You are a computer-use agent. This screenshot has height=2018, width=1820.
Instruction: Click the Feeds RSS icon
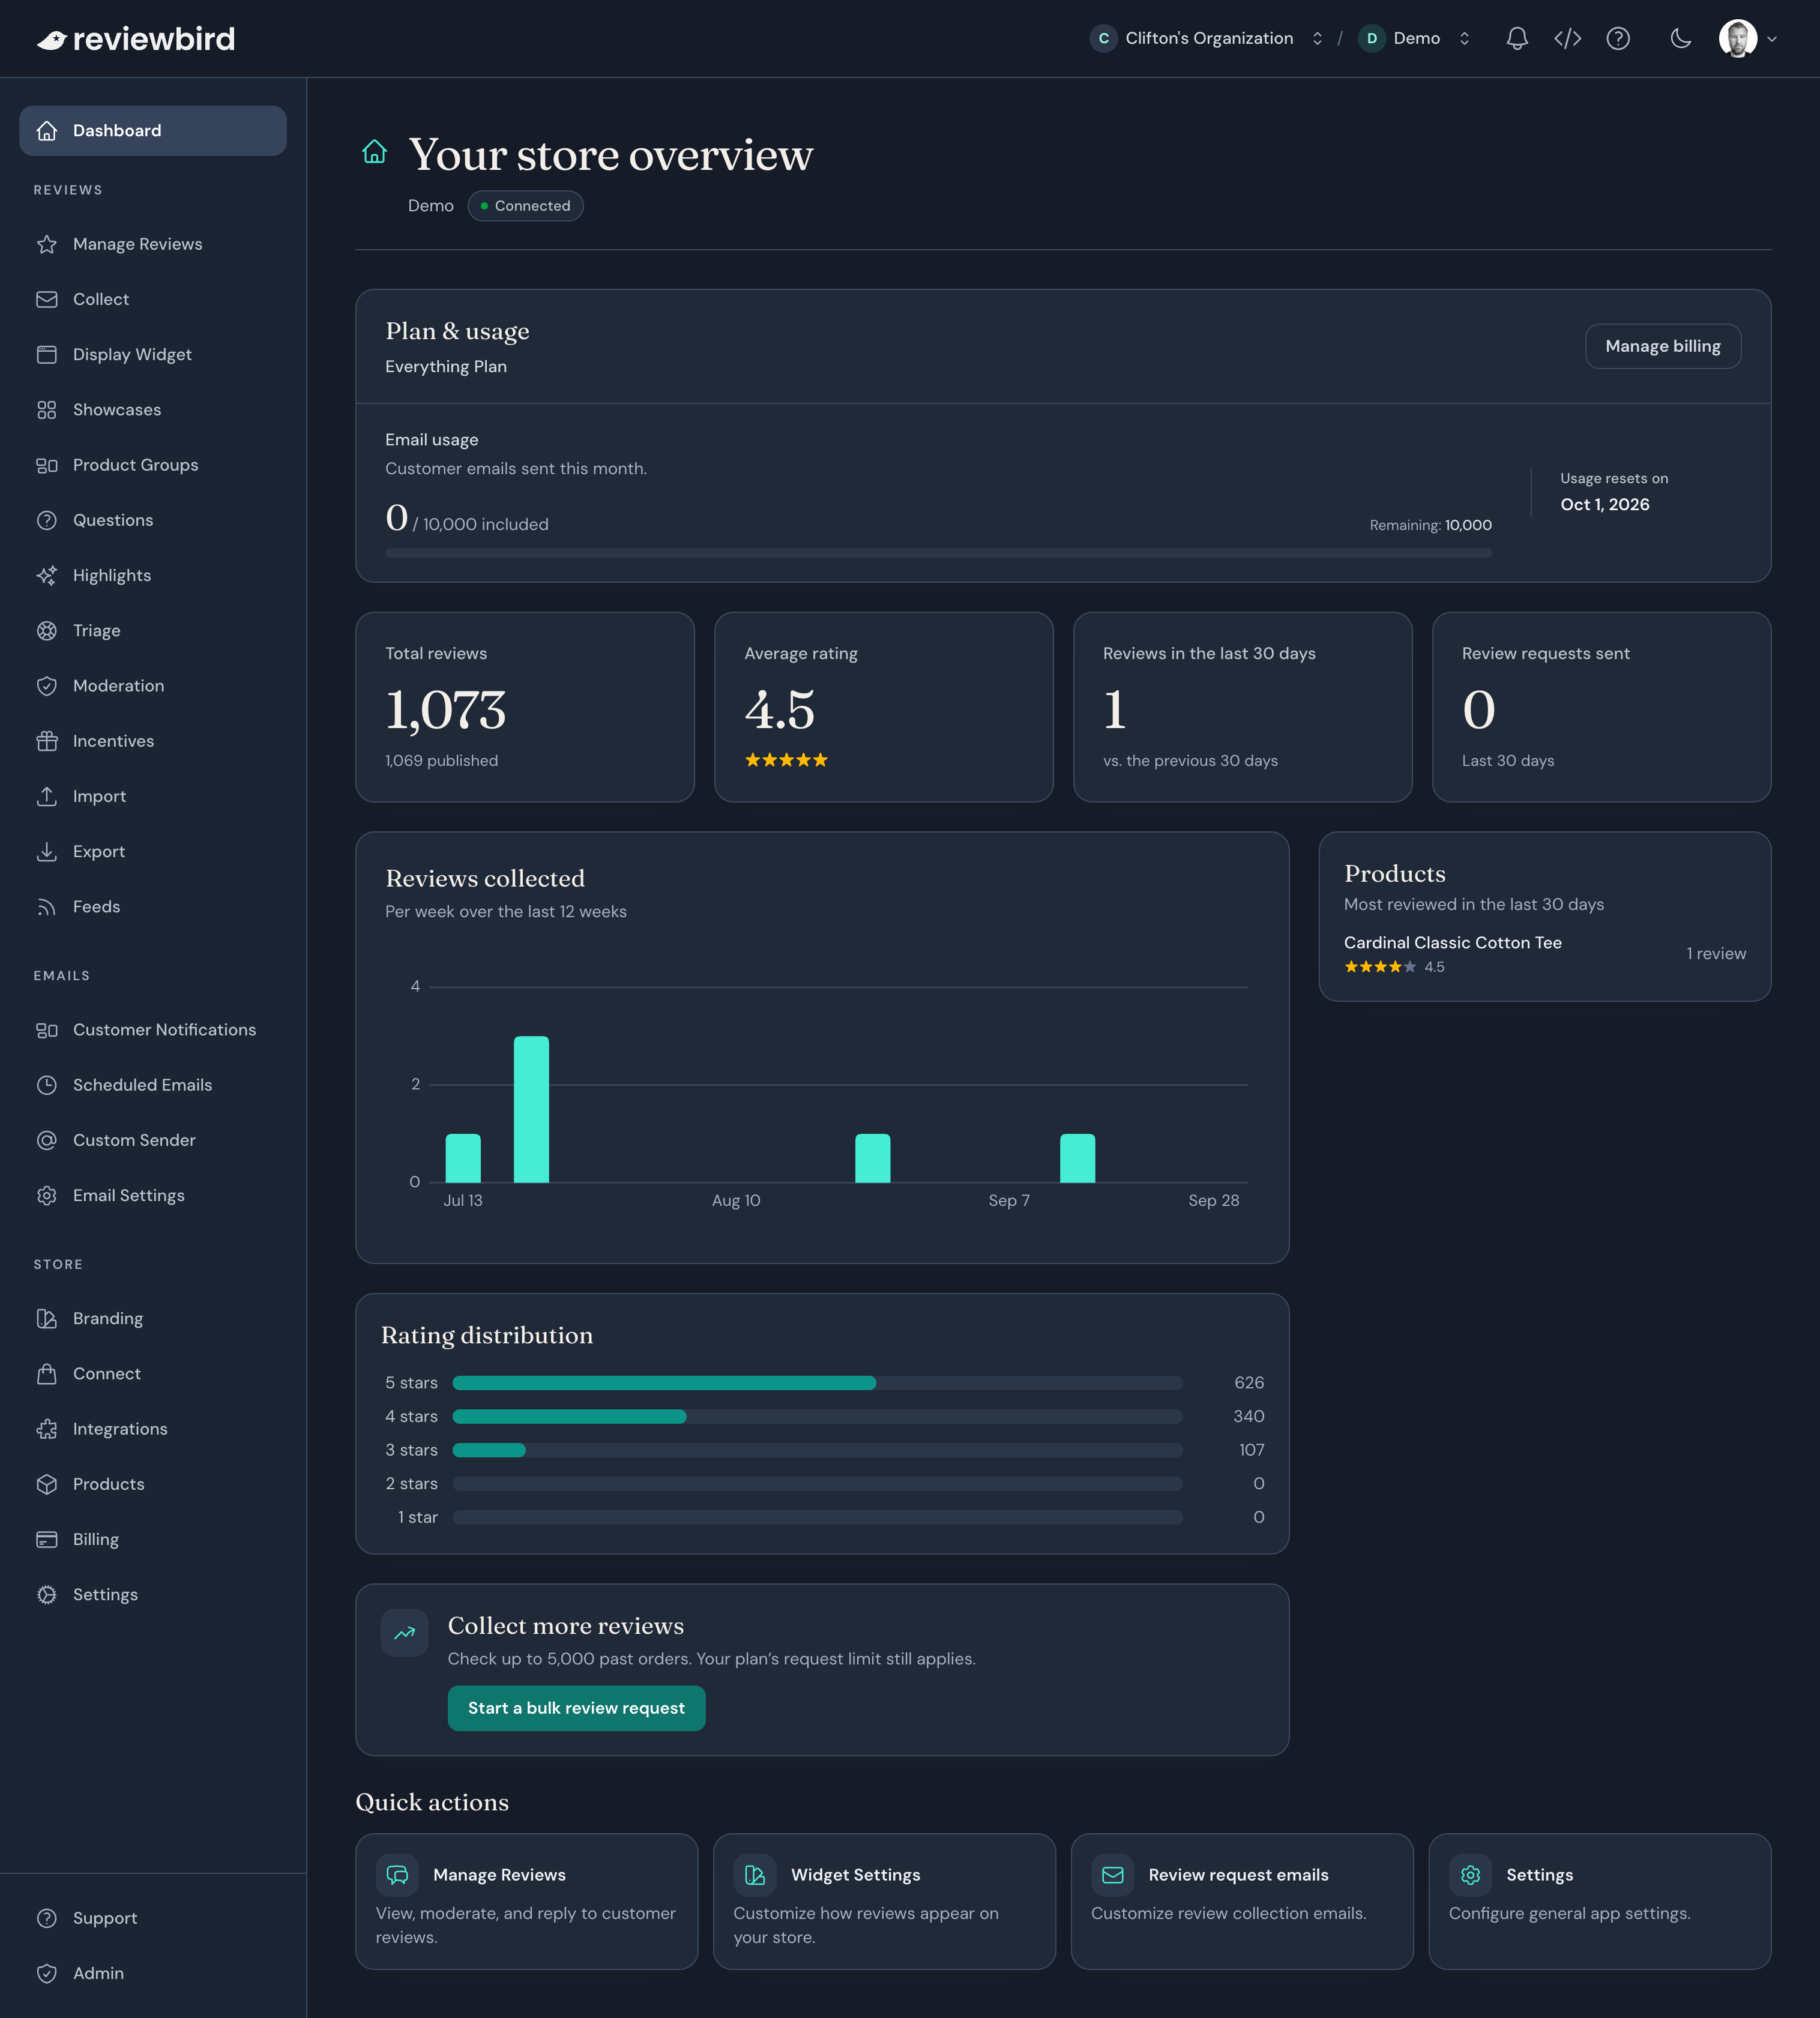[x=47, y=907]
